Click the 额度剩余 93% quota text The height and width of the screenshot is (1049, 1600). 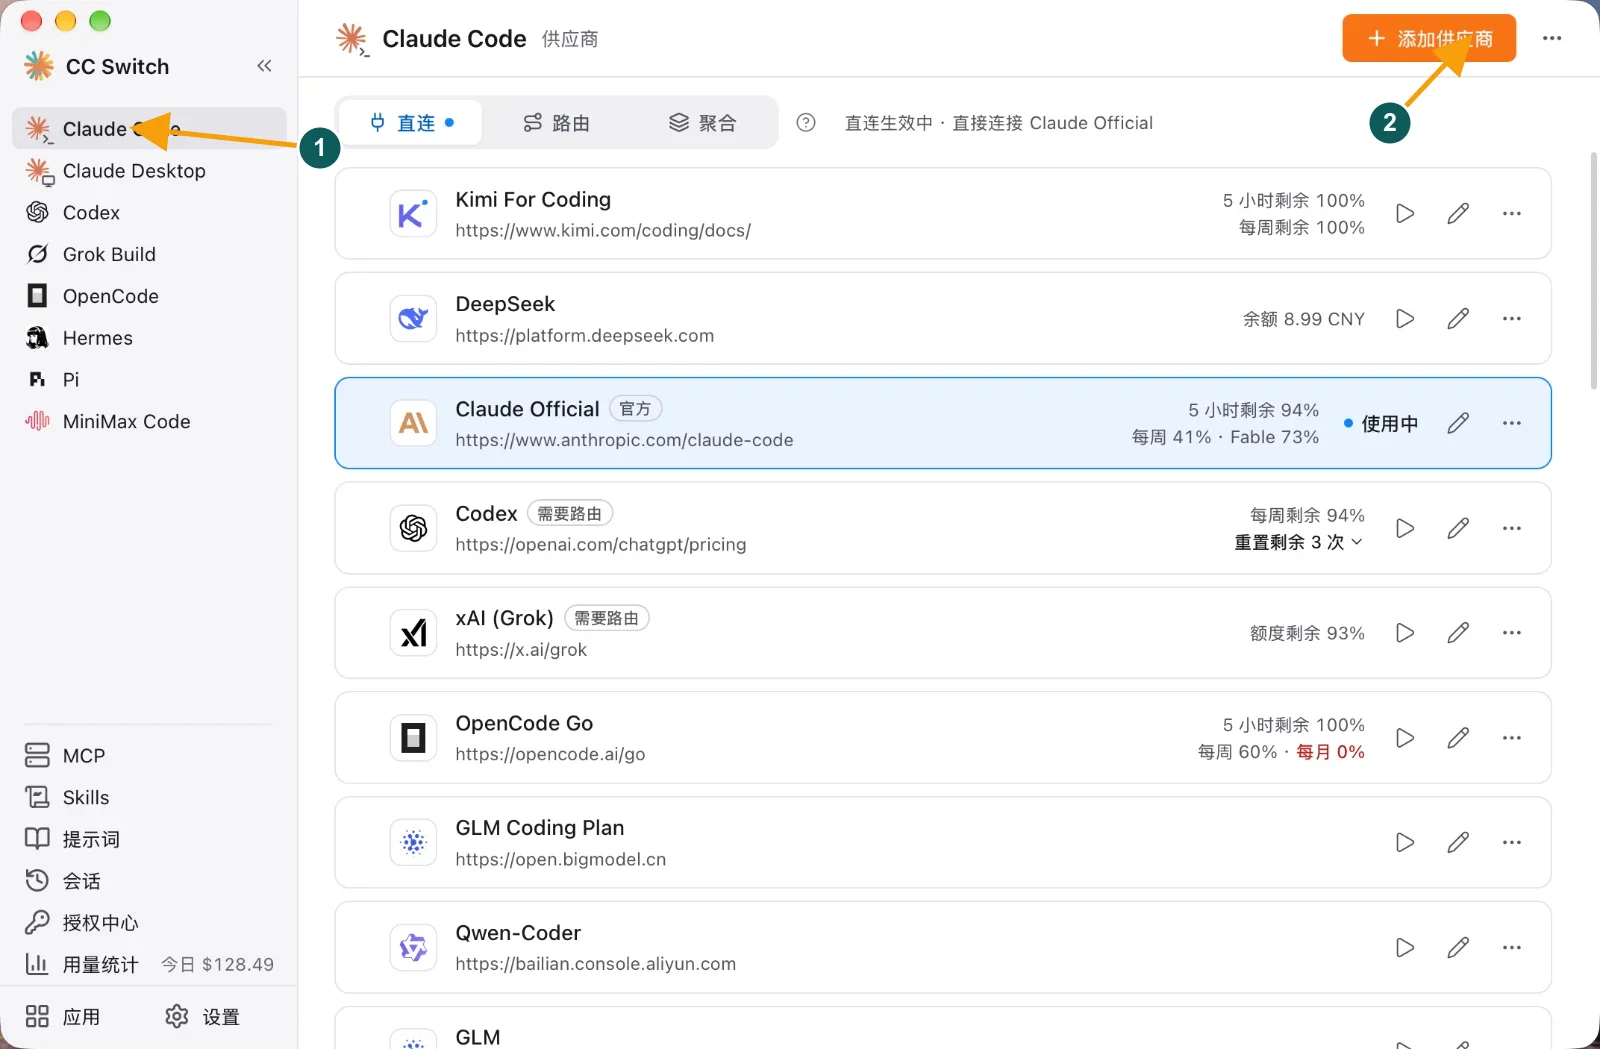point(1307,633)
